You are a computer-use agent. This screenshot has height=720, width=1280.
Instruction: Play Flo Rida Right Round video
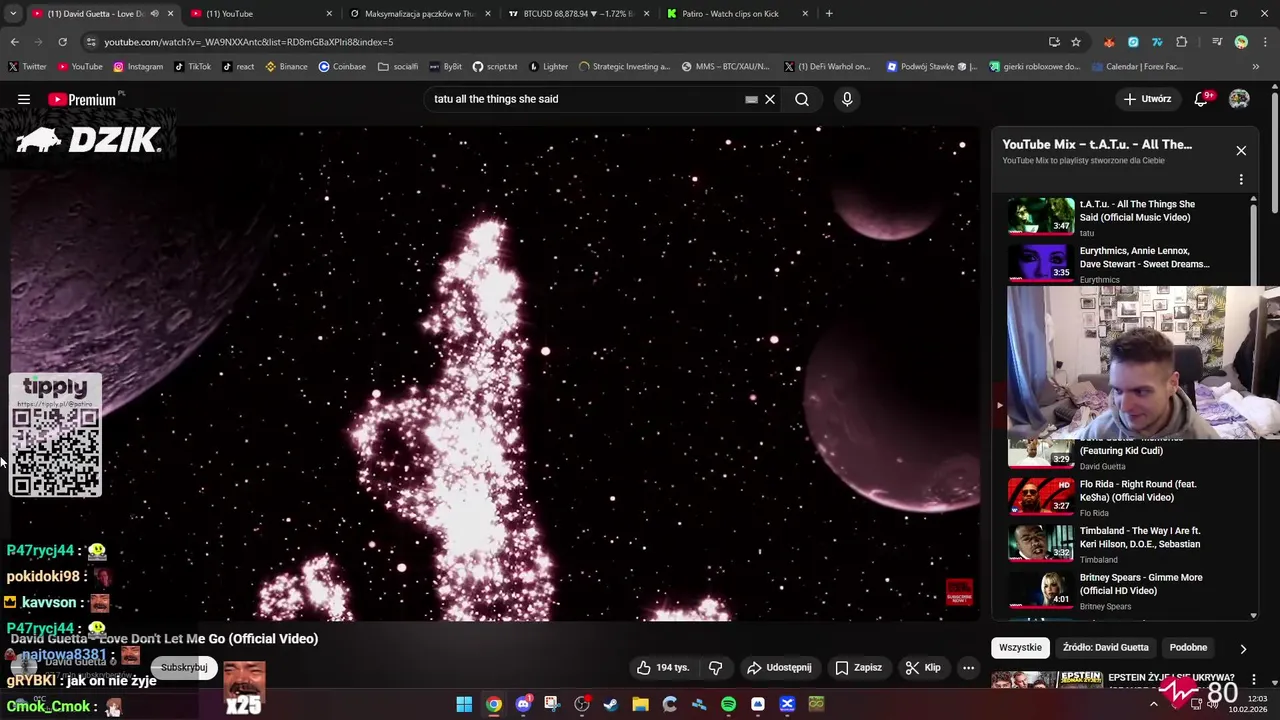[1128, 497]
